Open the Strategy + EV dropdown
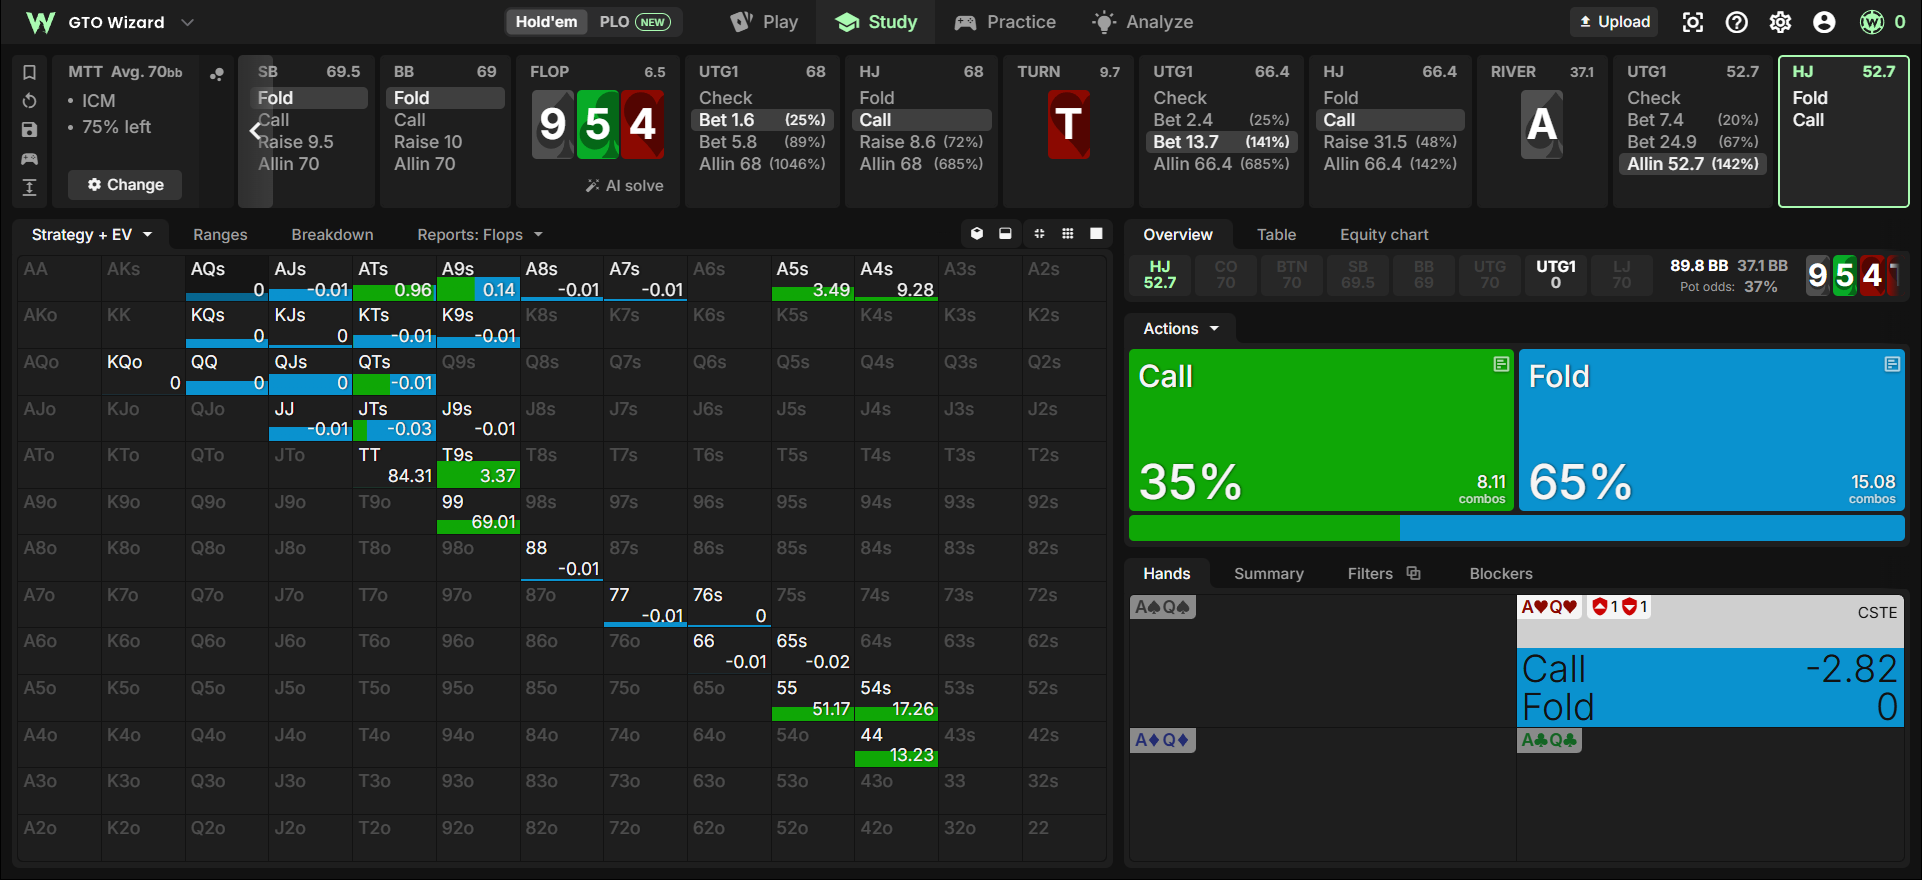This screenshot has height=880, width=1922. (x=91, y=234)
